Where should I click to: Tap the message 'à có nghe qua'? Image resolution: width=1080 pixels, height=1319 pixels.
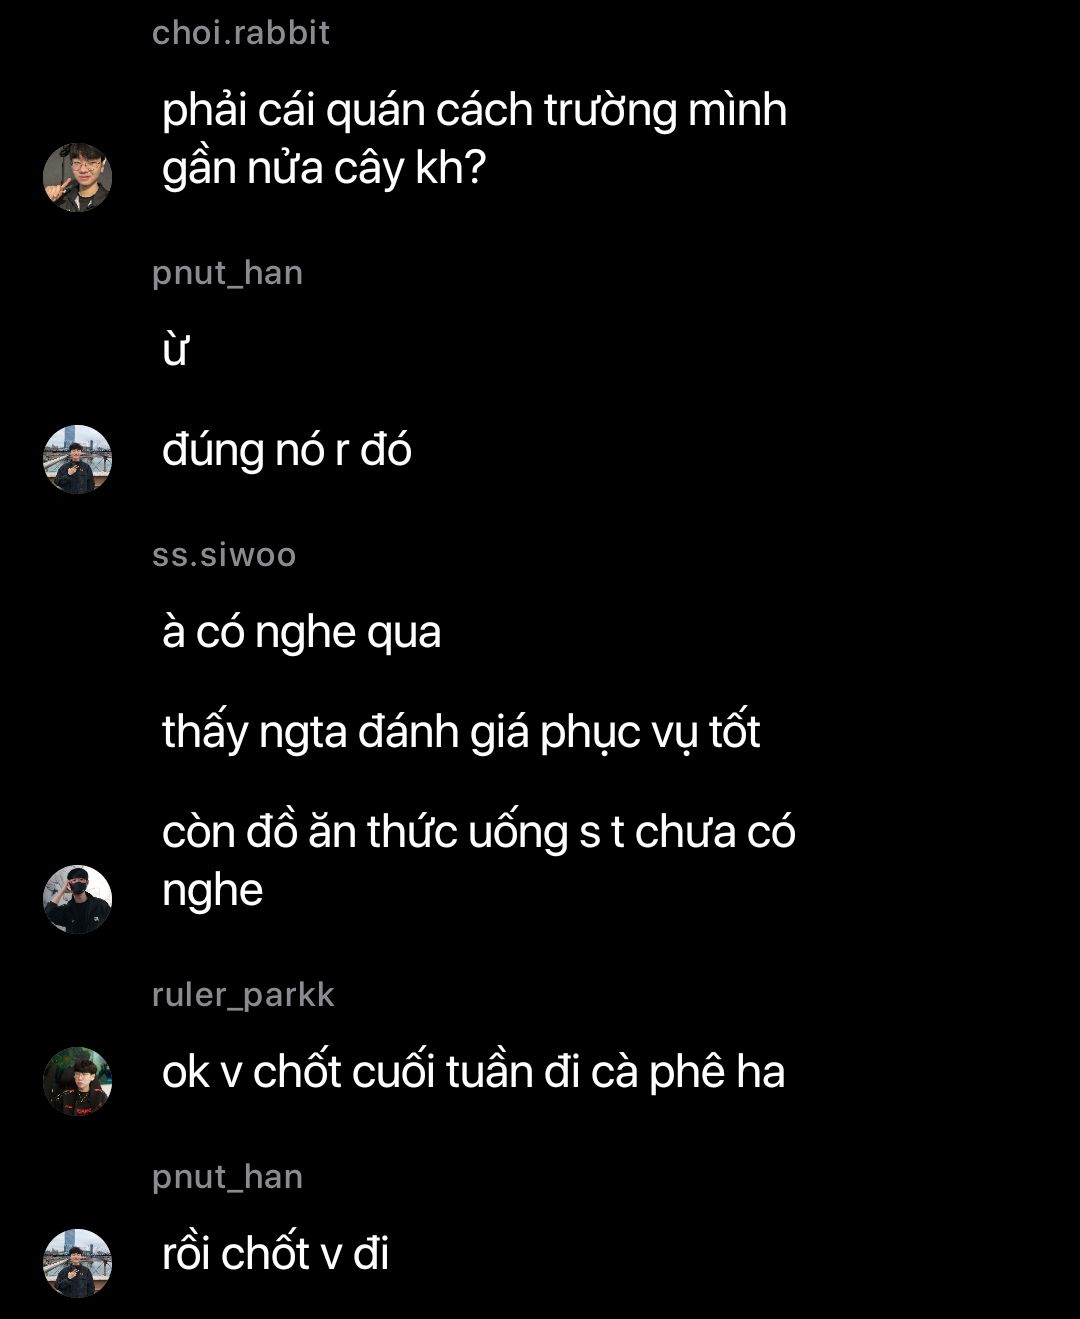pos(301,632)
